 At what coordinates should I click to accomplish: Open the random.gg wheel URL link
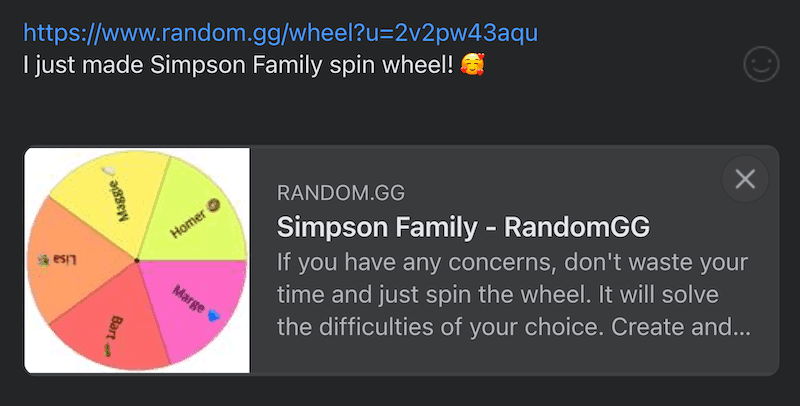[x=281, y=33]
